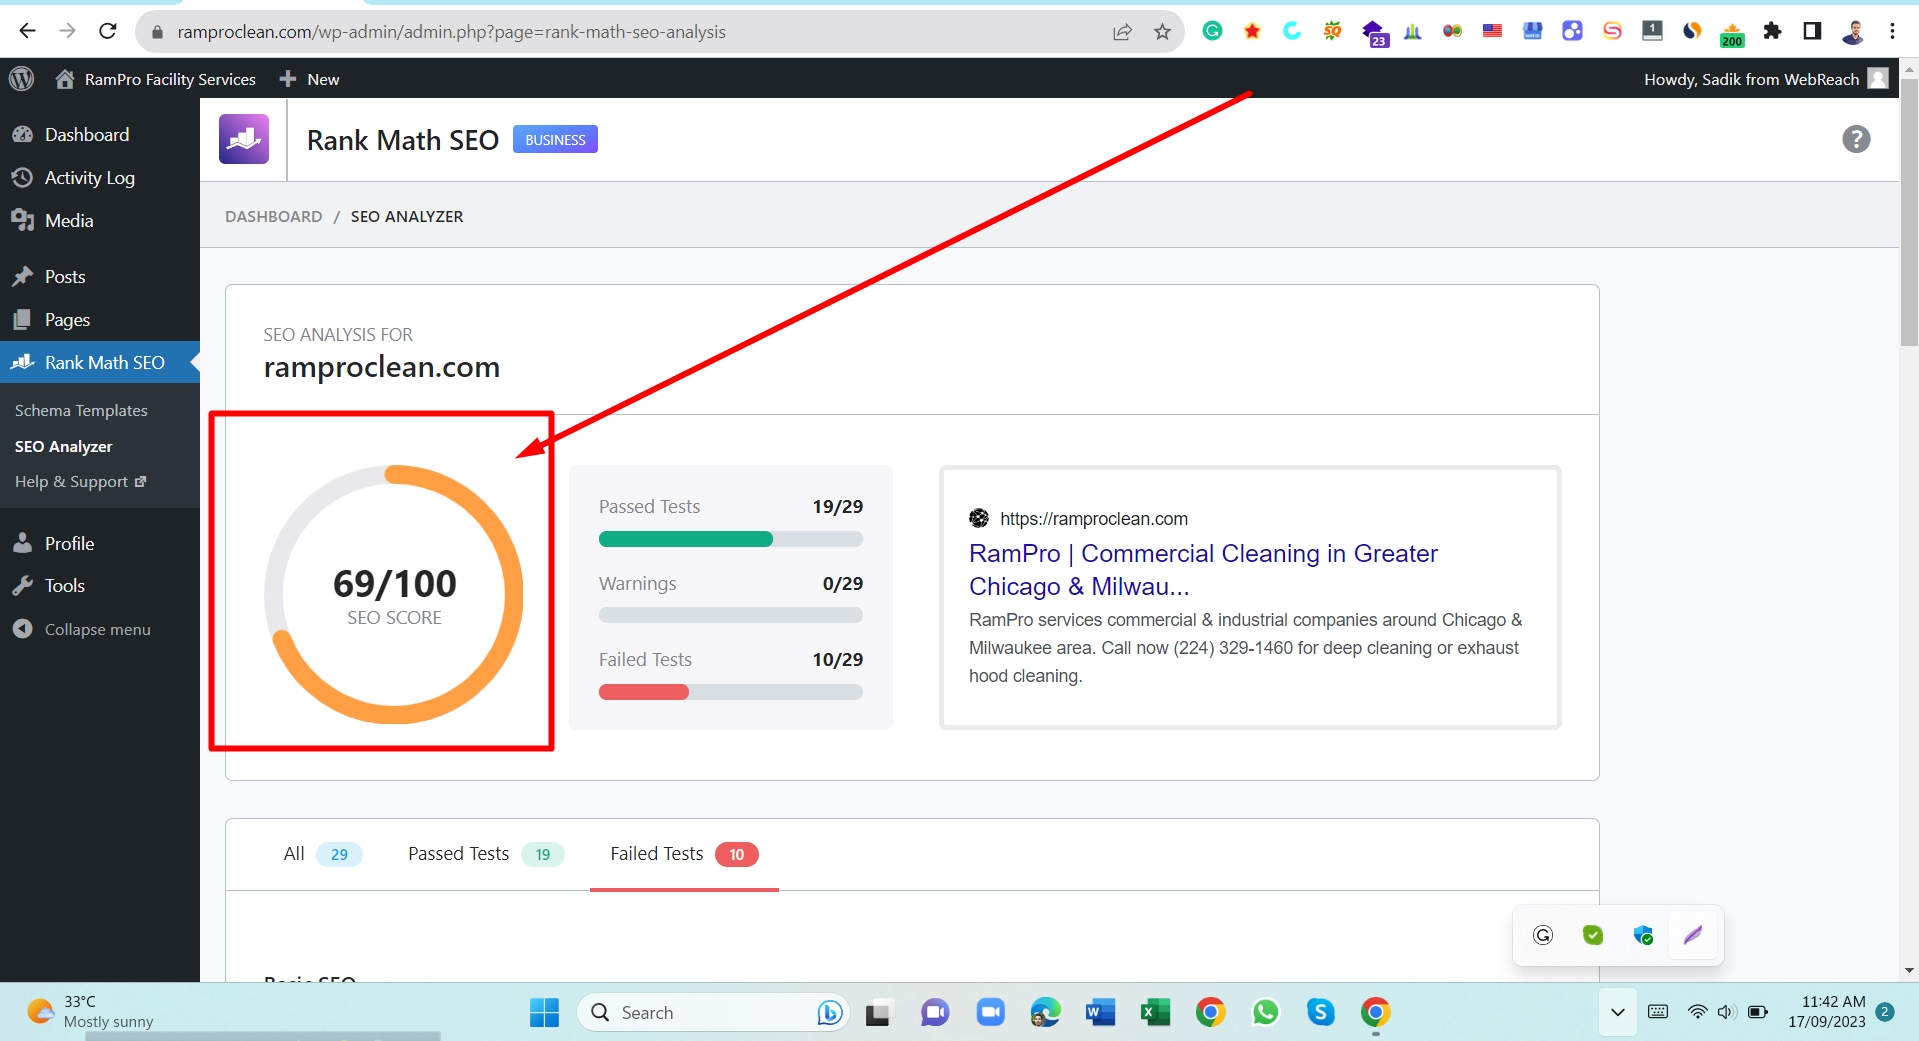Click the RamPro Commercial Cleaning result title
This screenshot has width=1919, height=1041.
tap(1202, 569)
